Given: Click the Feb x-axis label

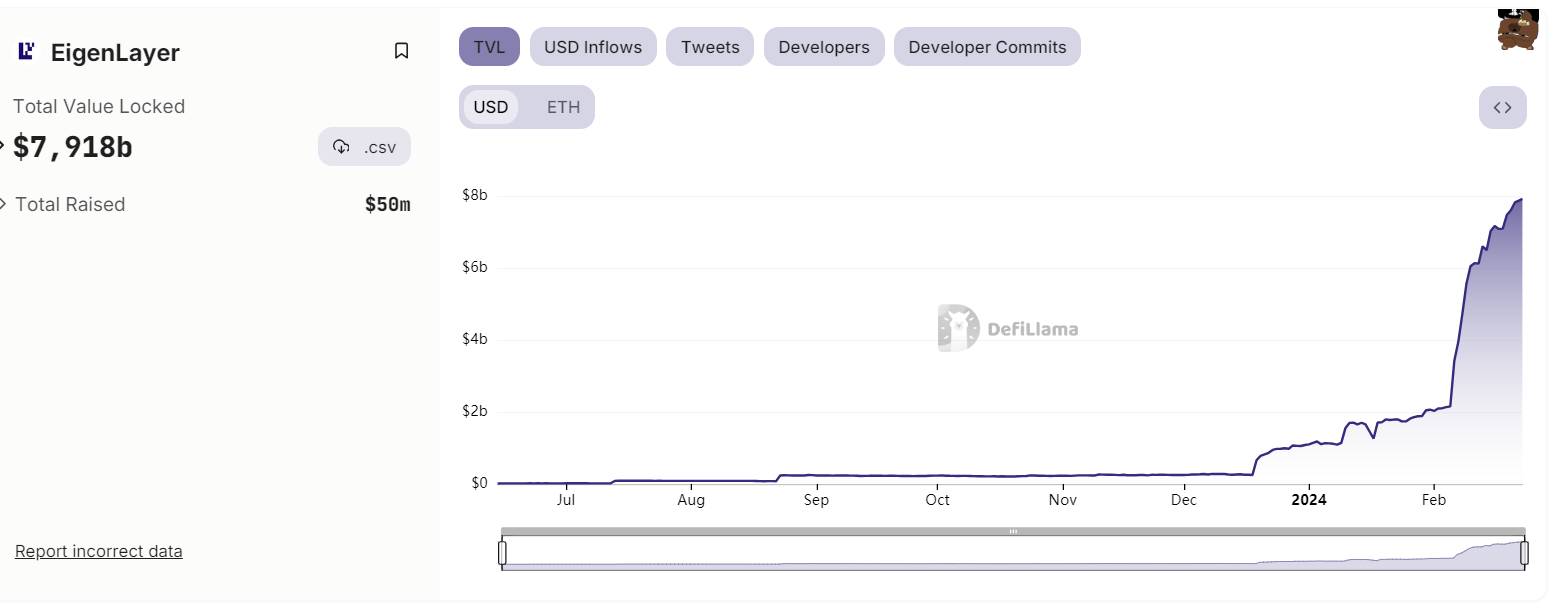Looking at the screenshot, I should coord(1434,500).
